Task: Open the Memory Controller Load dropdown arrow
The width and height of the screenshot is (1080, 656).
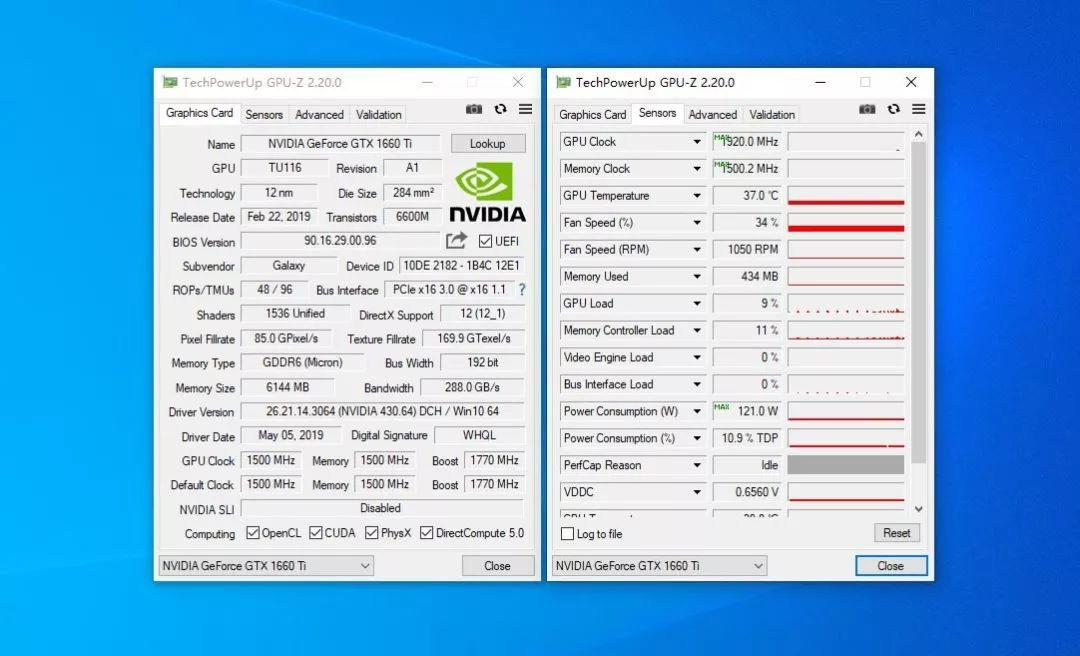Action: pyautogui.click(x=697, y=331)
